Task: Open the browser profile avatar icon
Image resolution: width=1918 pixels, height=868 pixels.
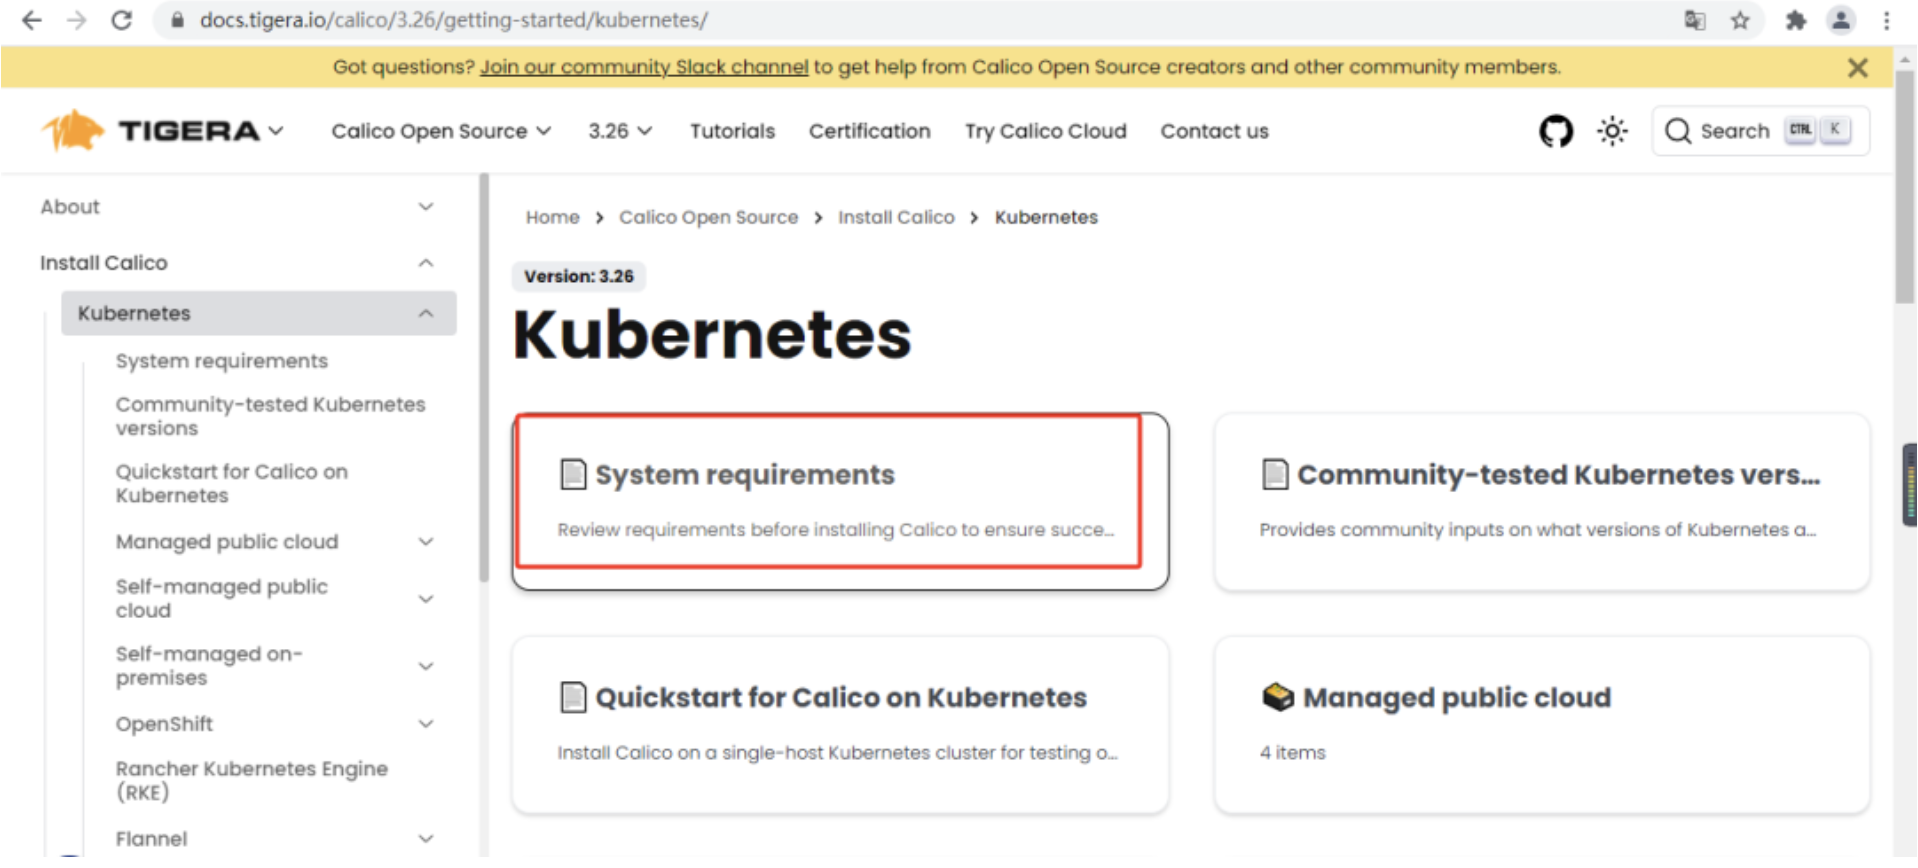Action: coord(1840,20)
